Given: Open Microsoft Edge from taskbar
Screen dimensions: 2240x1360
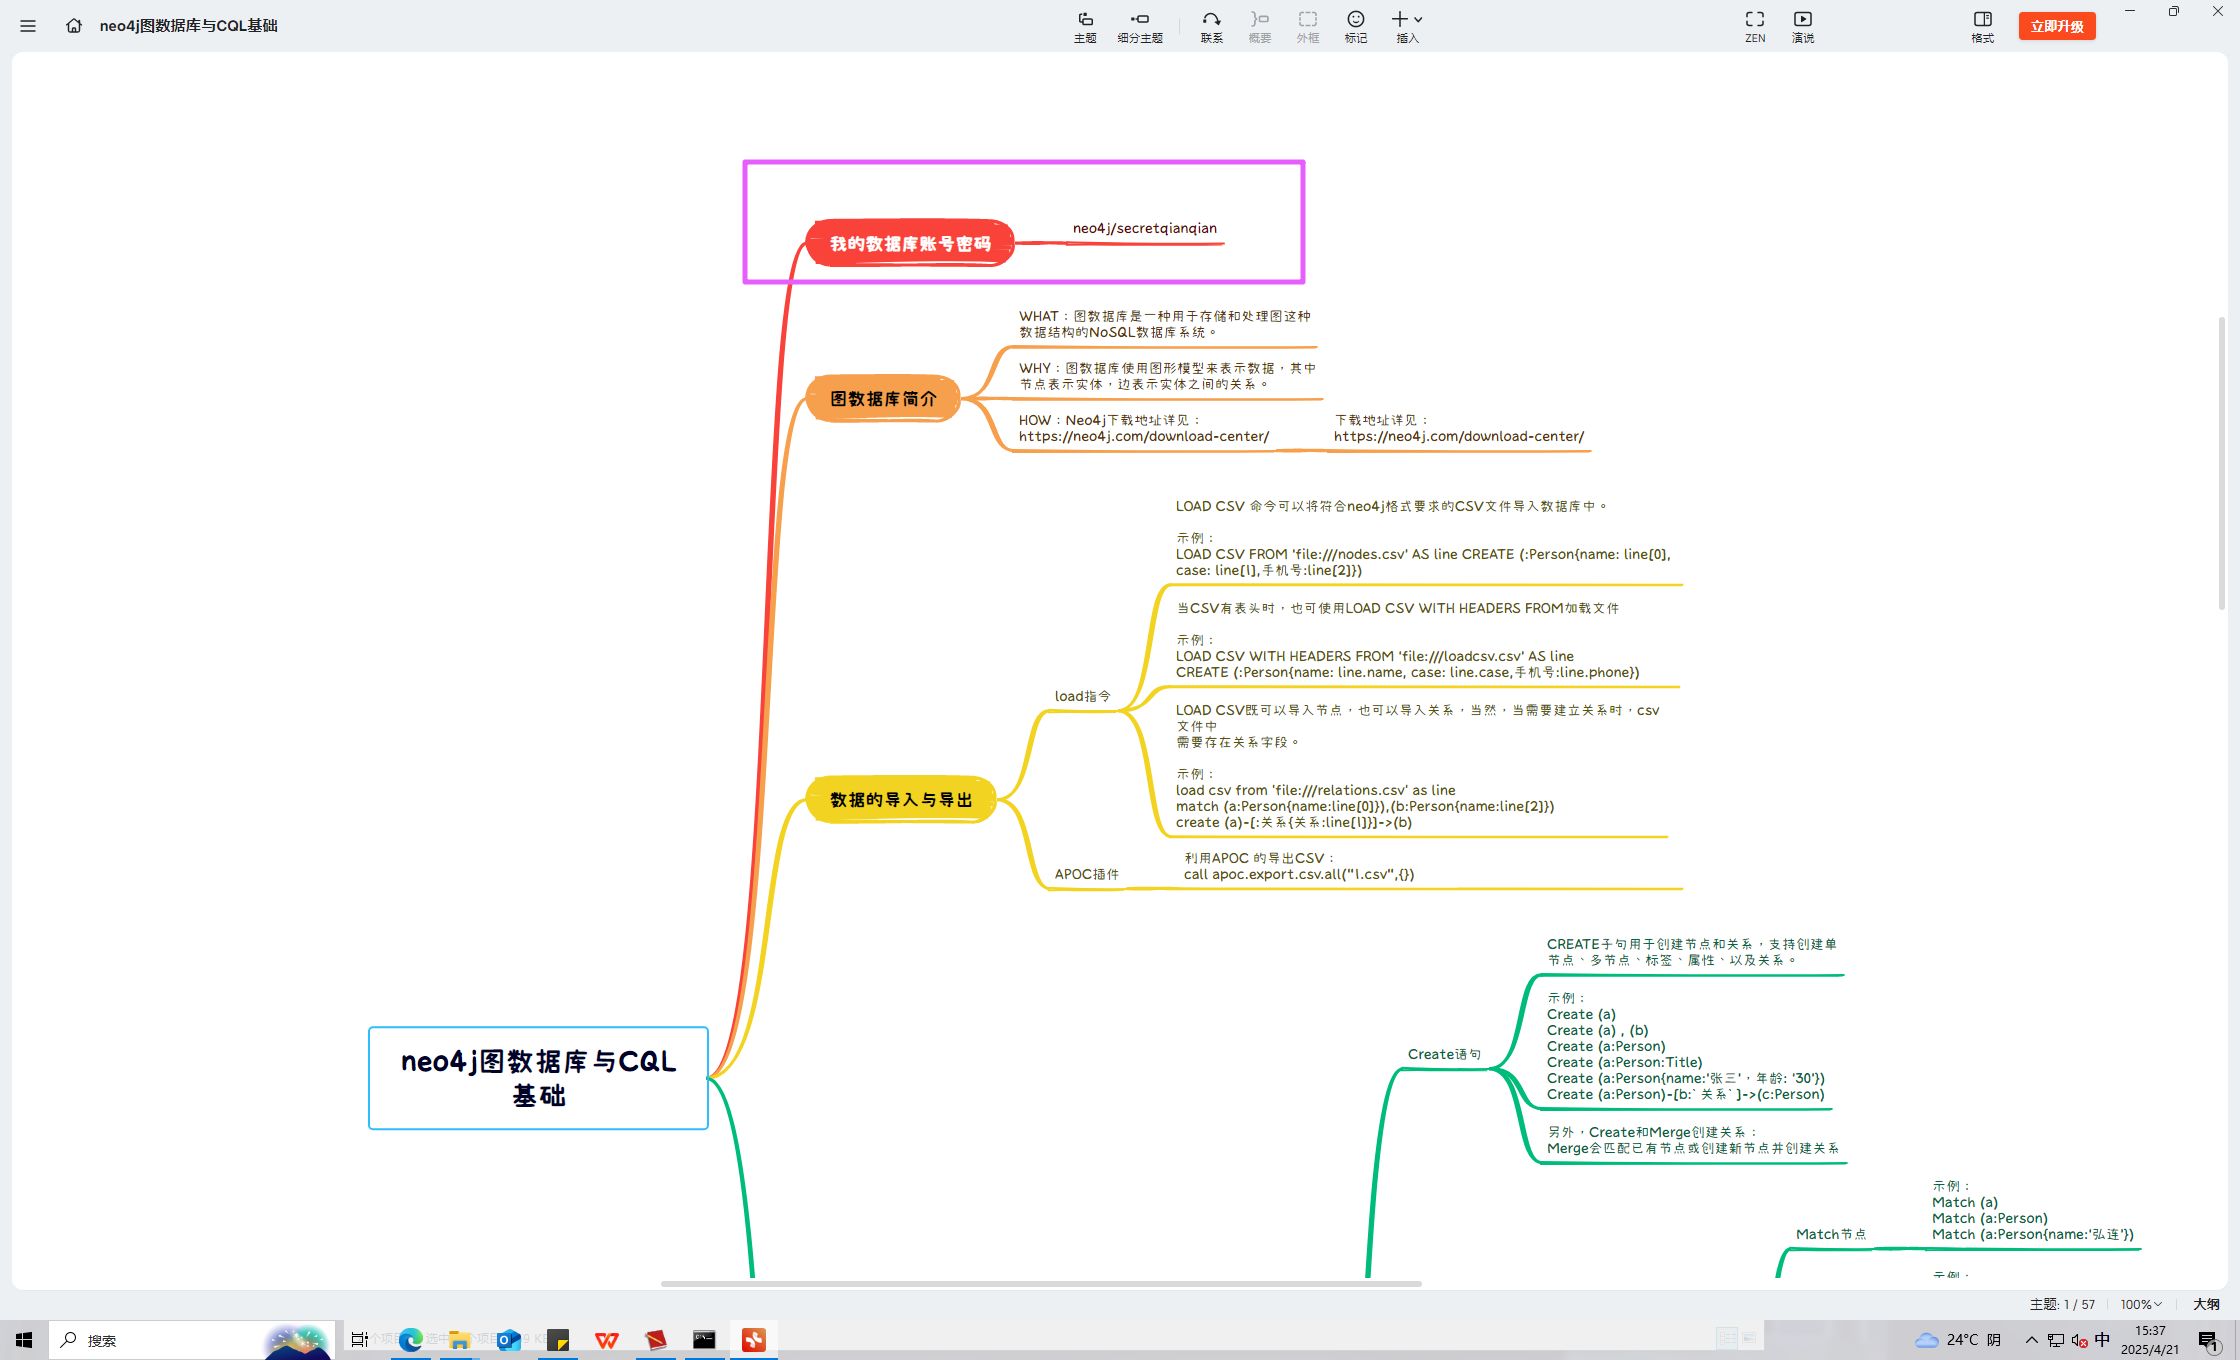Looking at the screenshot, I should pyautogui.click(x=410, y=1340).
